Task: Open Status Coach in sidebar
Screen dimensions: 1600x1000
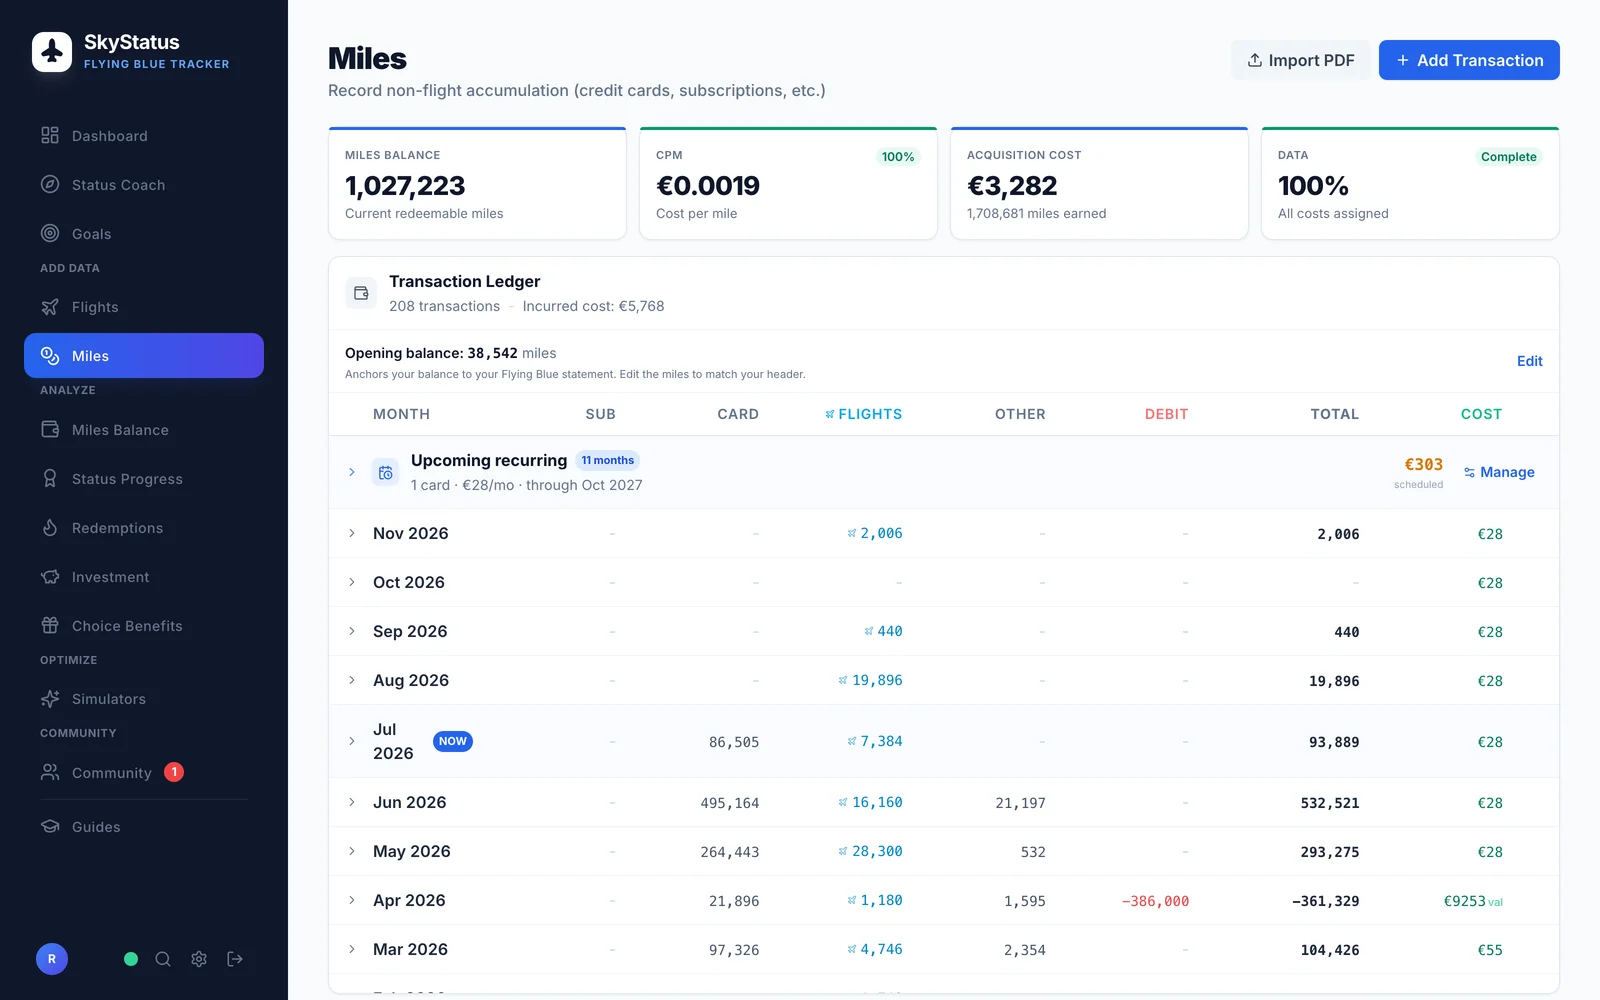Action: point(144,185)
